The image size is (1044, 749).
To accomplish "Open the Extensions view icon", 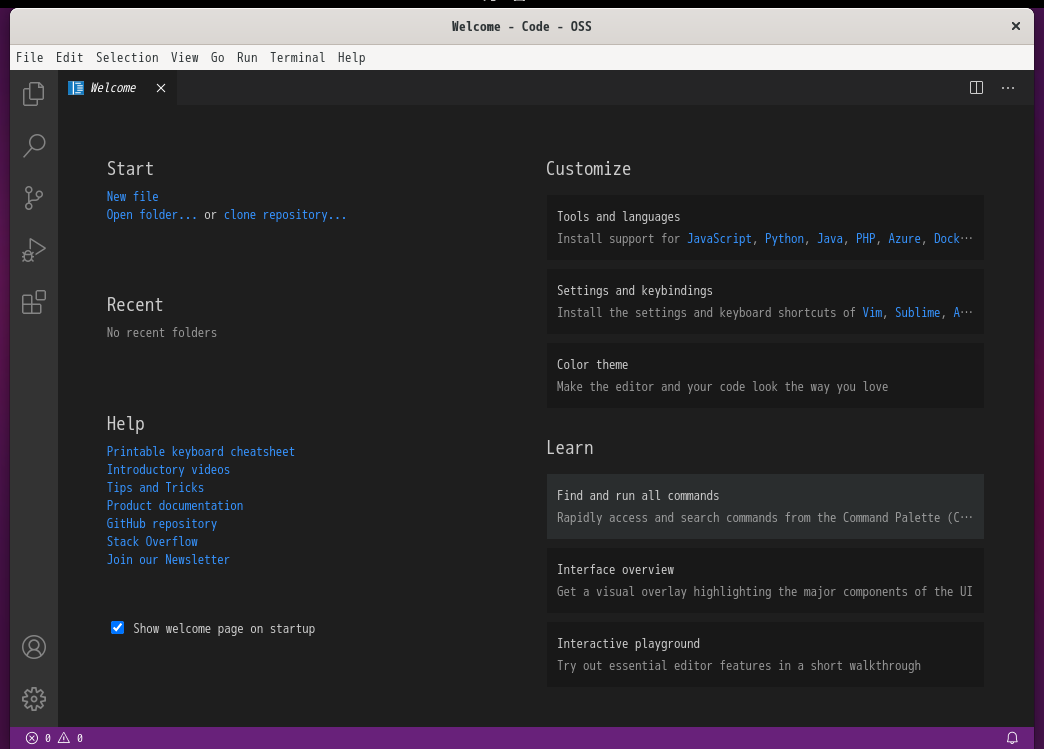I will tap(34, 302).
